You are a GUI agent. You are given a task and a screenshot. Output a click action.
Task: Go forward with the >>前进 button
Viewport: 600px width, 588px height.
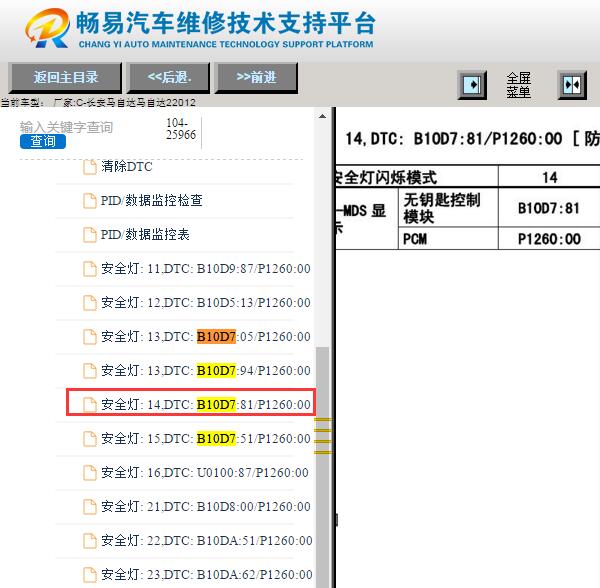pos(256,78)
